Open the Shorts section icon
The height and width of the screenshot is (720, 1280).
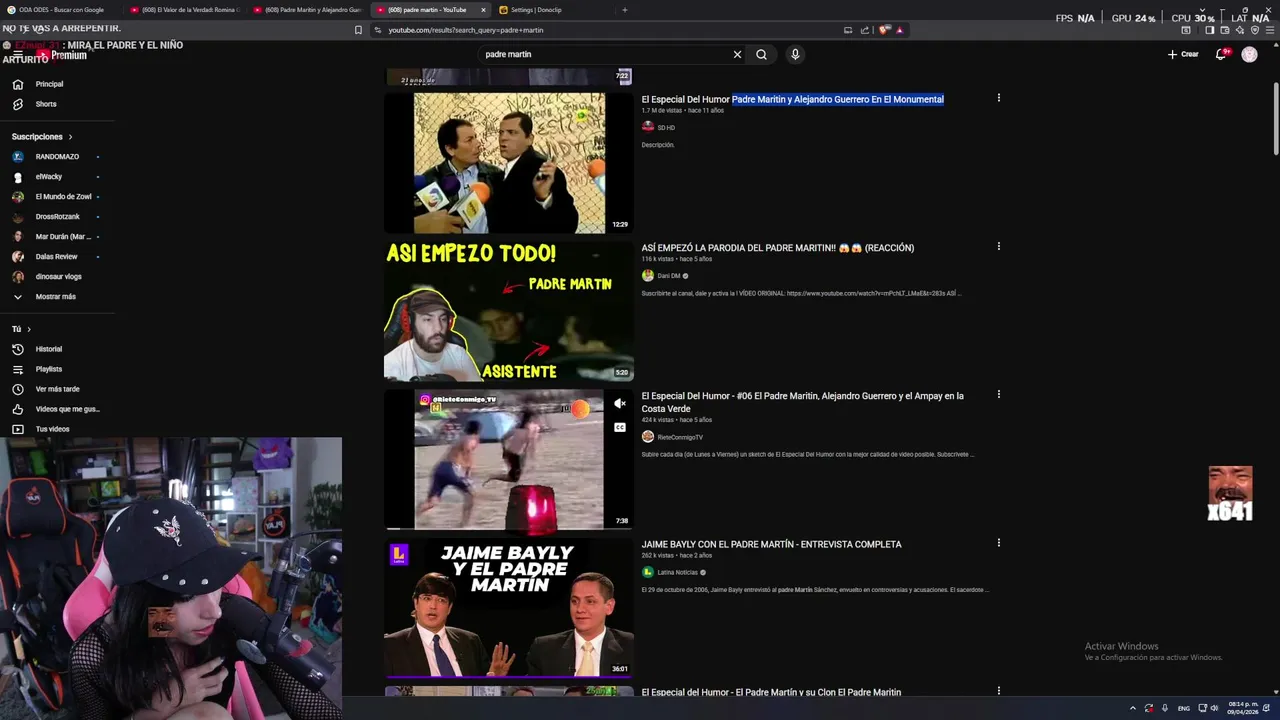pyautogui.click(x=17, y=104)
